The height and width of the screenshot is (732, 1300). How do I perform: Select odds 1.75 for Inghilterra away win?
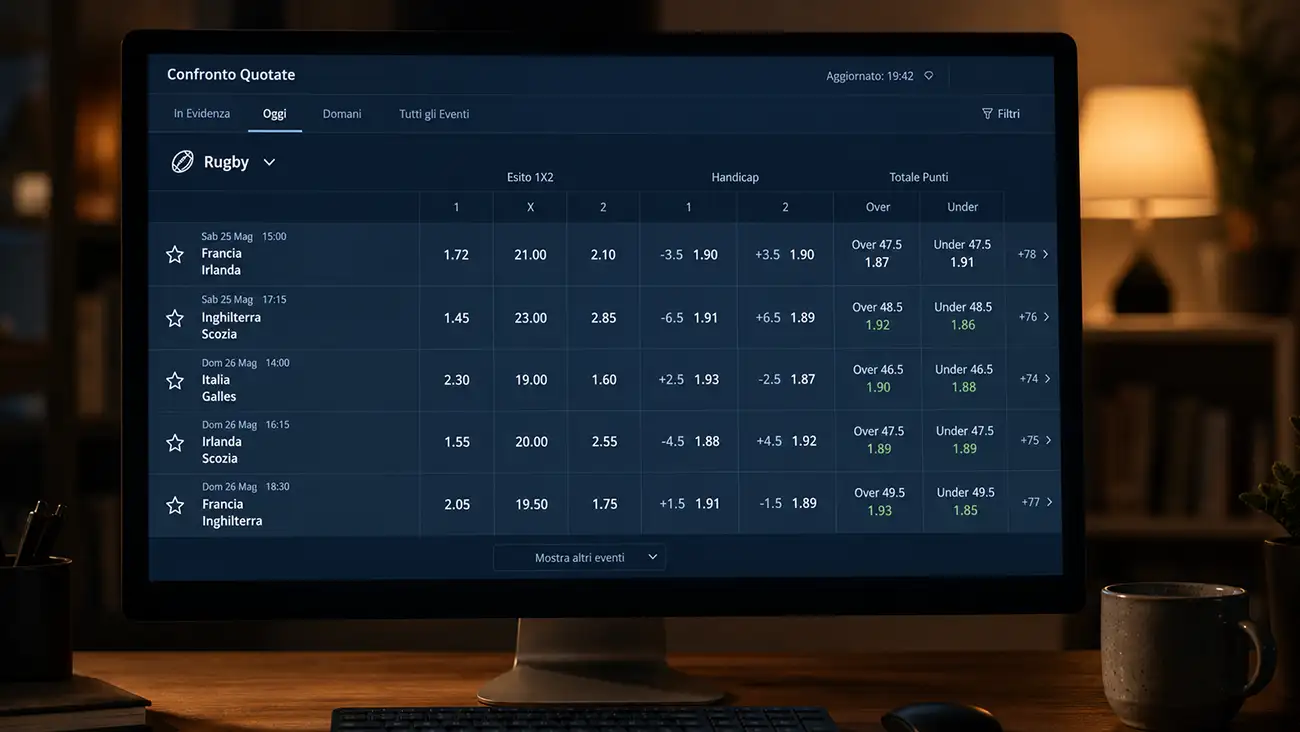coord(605,505)
